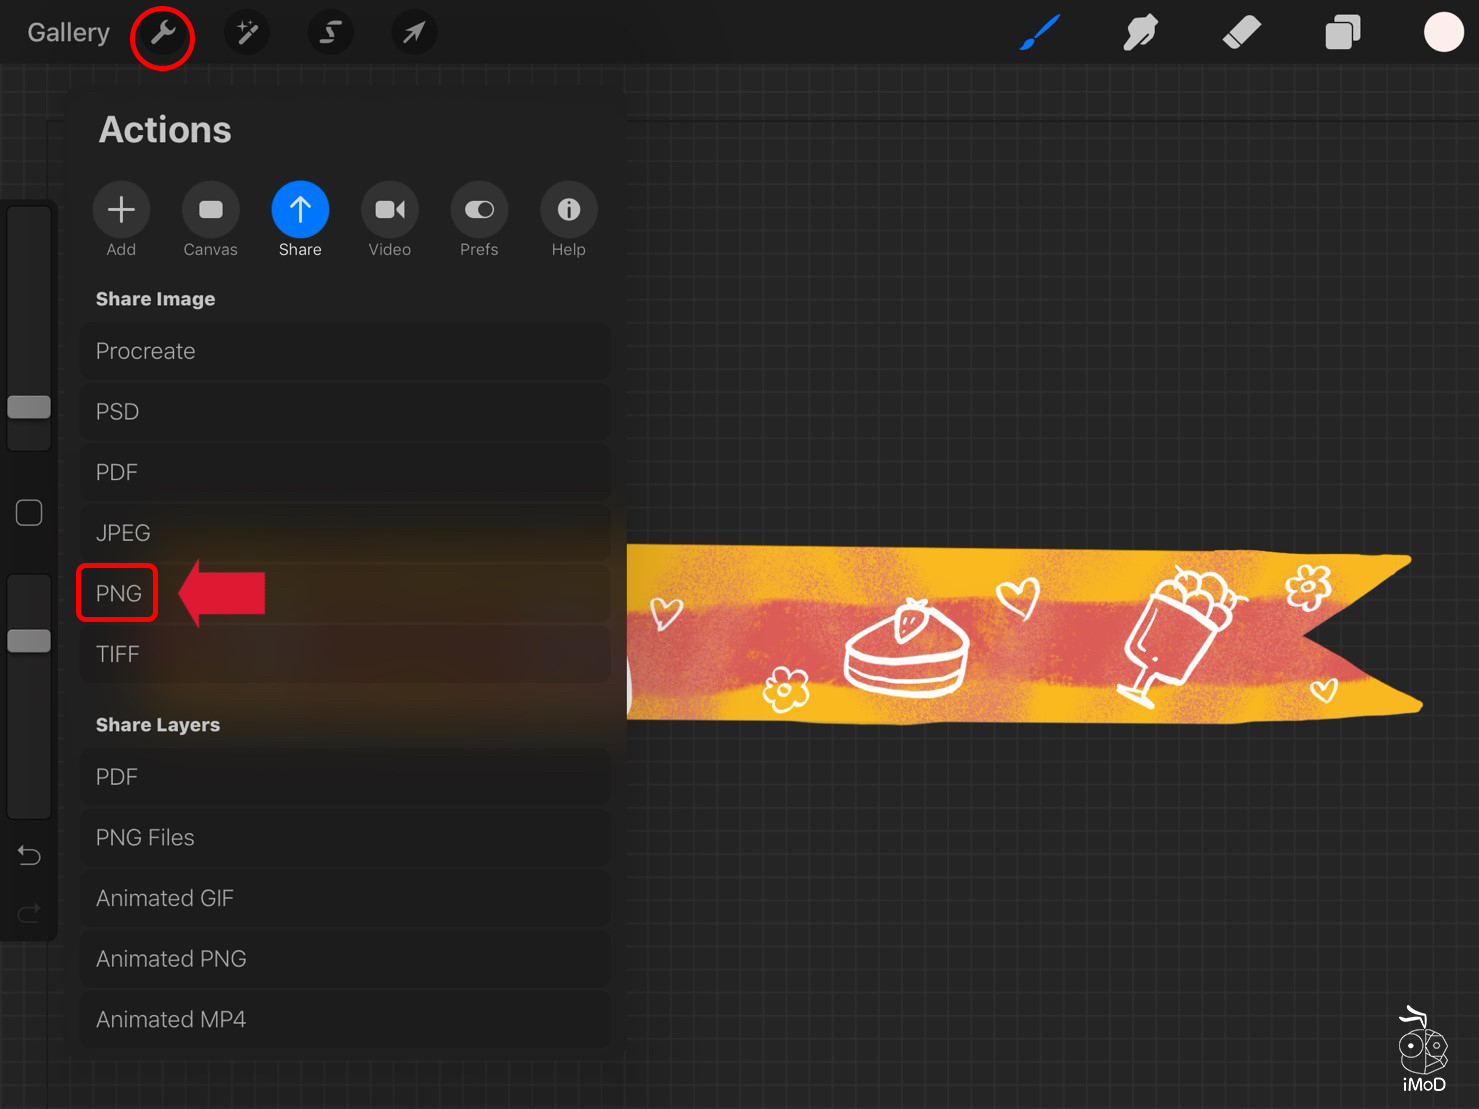Select the Transform arrow tool
Viewport: 1479px width, 1109px height.
413,32
